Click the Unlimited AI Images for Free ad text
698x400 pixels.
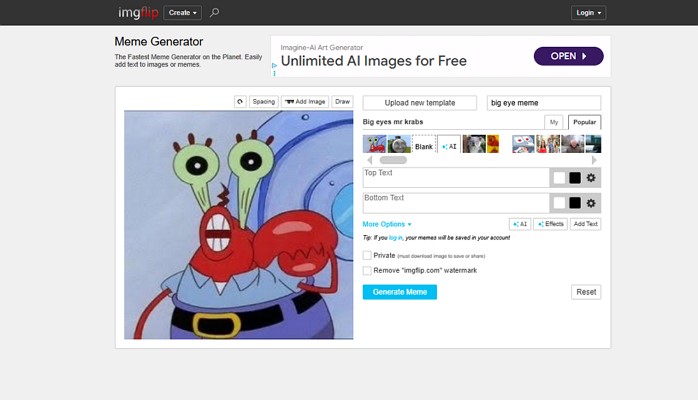pos(374,61)
